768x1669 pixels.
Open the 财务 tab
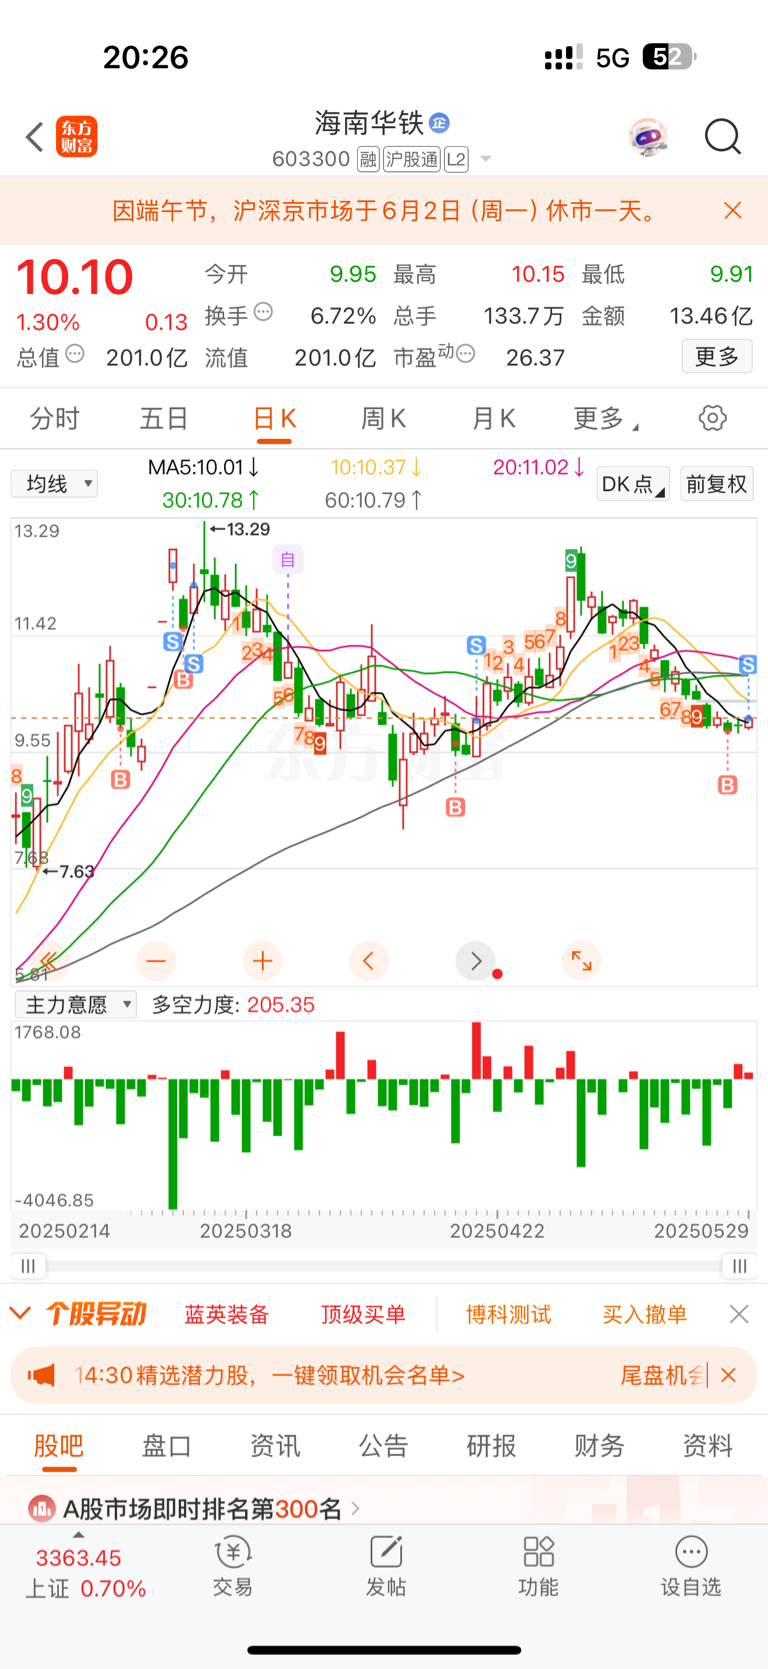coord(599,1446)
